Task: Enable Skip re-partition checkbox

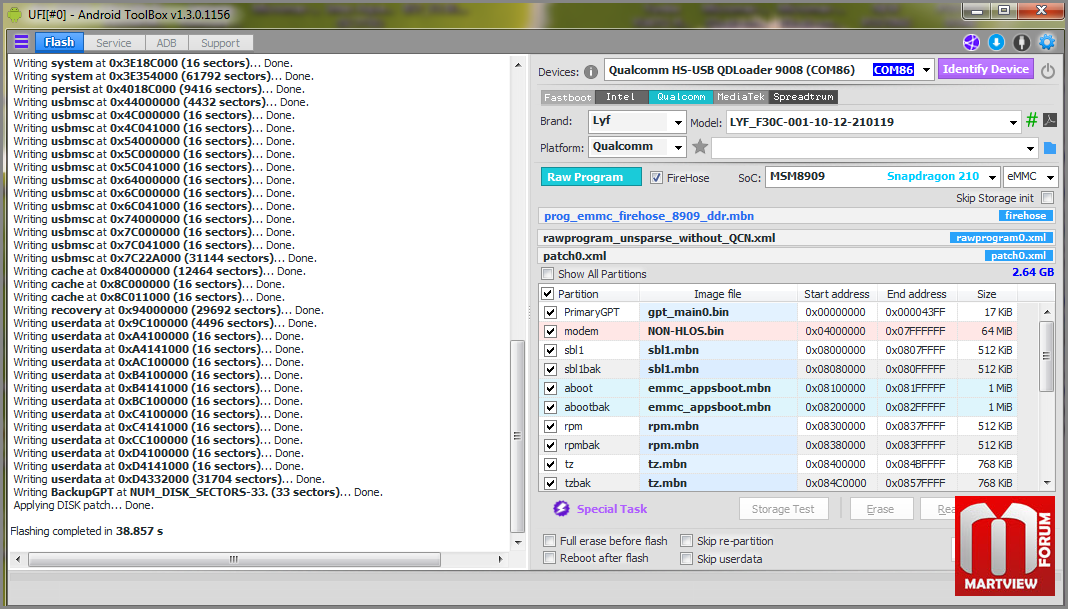Action: point(687,541)
